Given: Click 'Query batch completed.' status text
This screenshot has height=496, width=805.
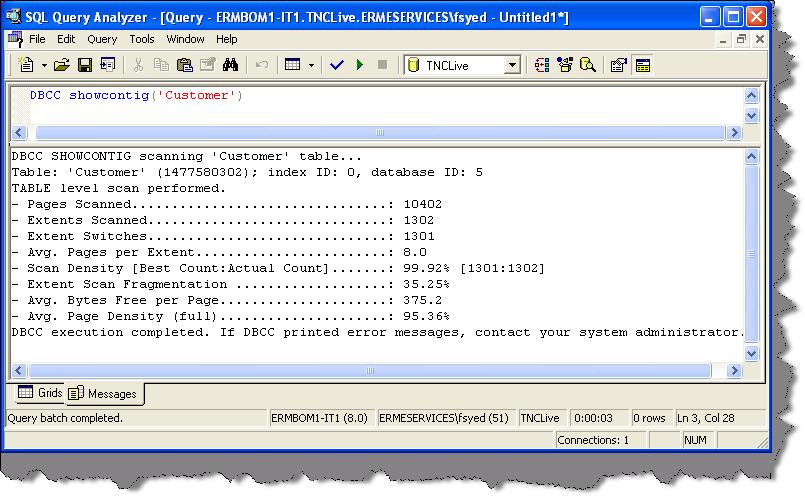Looking at the screenshot, I should coord(65,418).
